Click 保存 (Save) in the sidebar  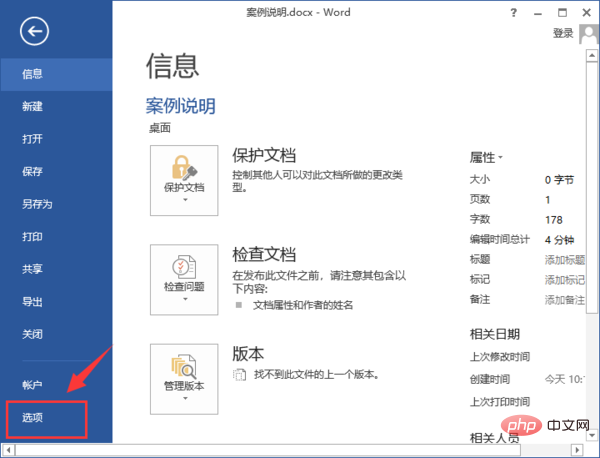click(33, 171)
